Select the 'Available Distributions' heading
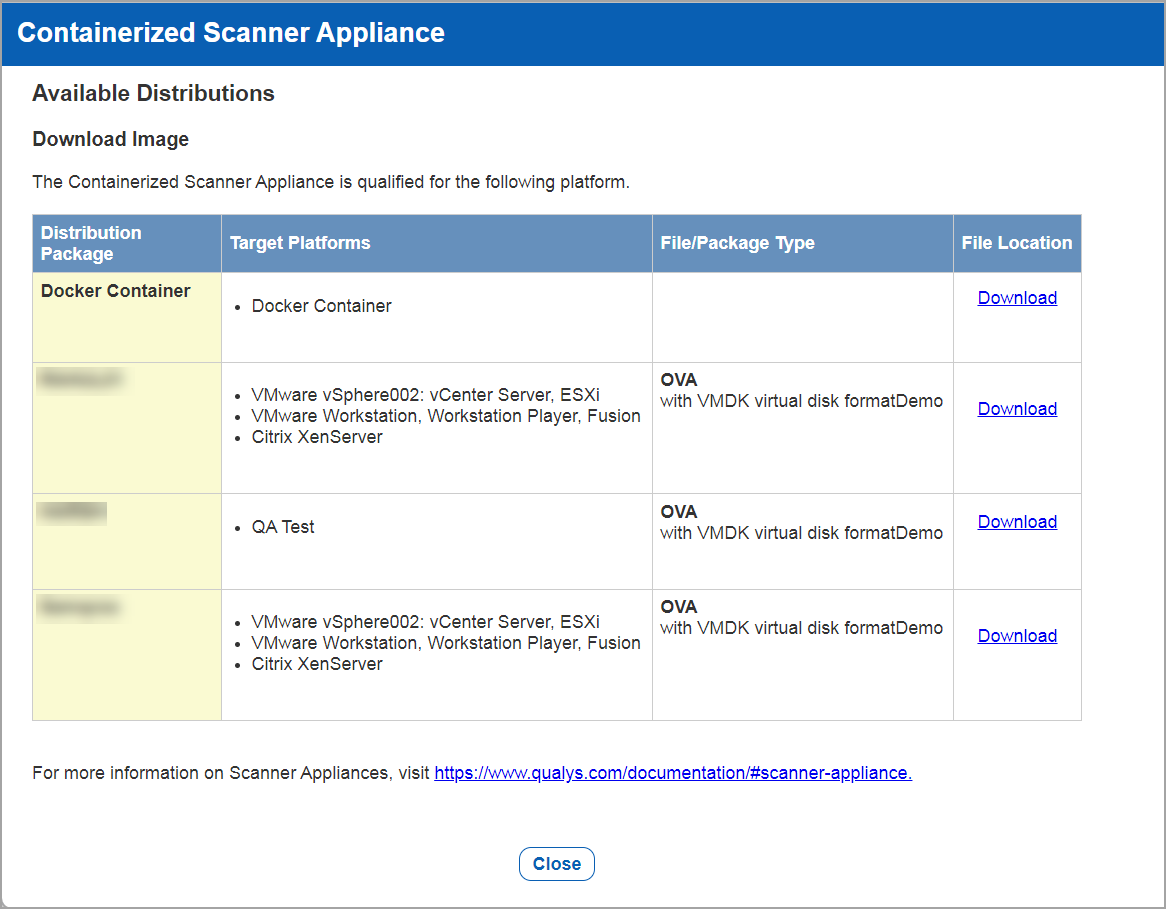Viewport: 1166px width, 909px height. pyautogui.click(x=153, y=93)
